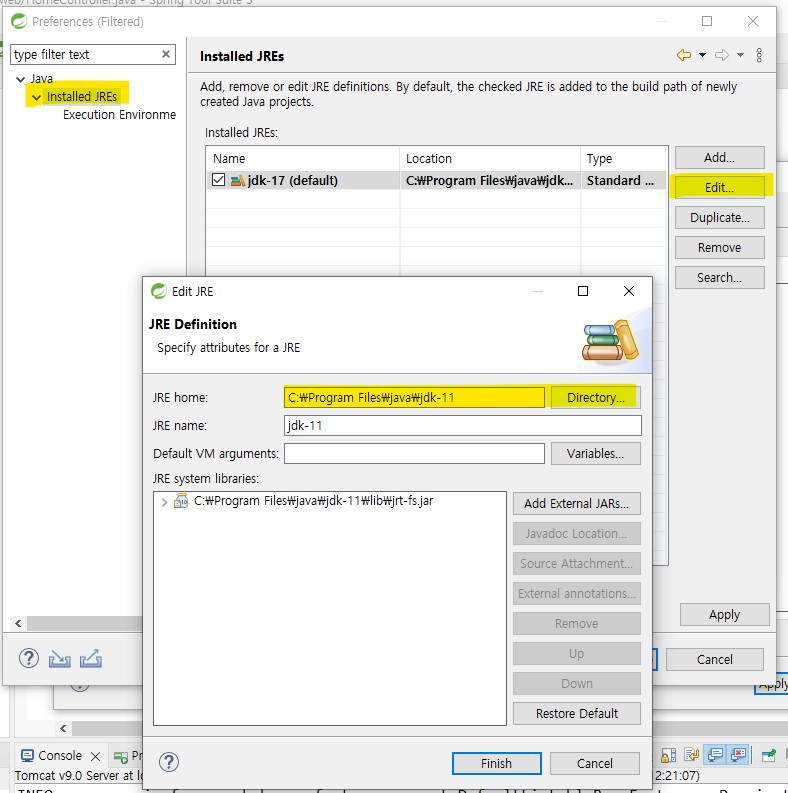
Task: Toggle the jdk-17 default JRE checkbox
Action: 218,180
